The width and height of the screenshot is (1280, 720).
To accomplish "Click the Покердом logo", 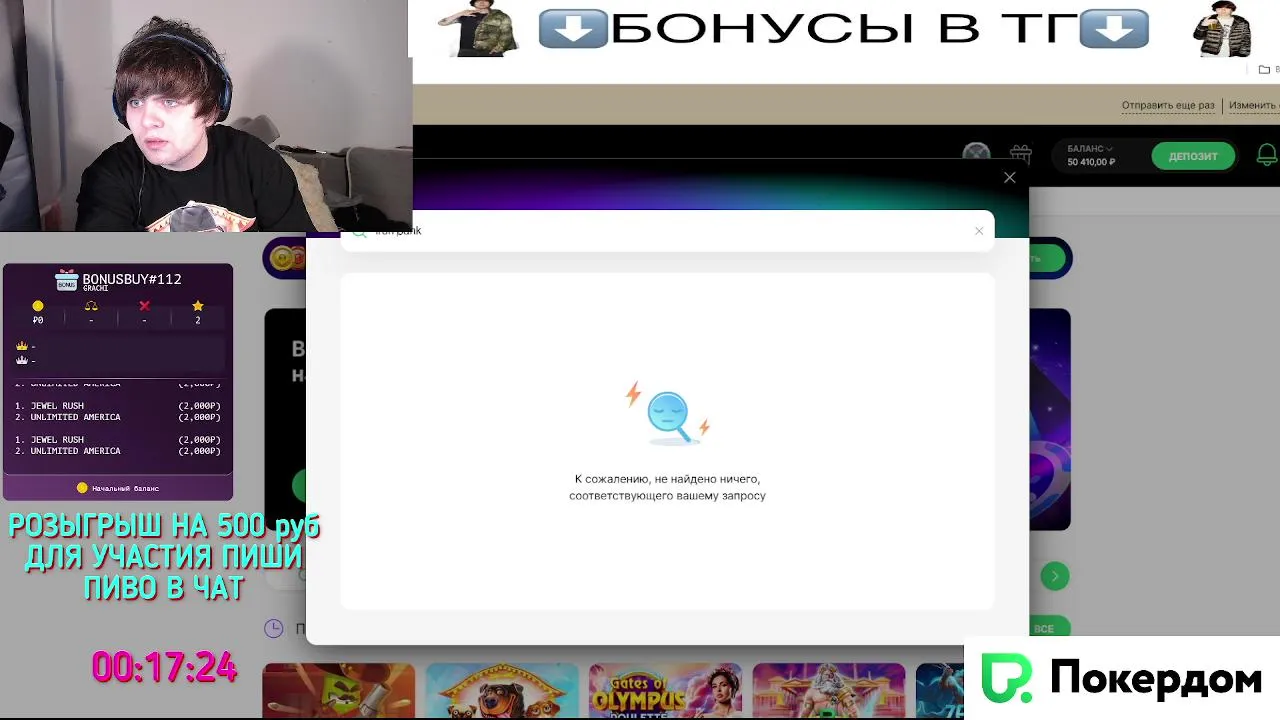I will pos(1121,679).
